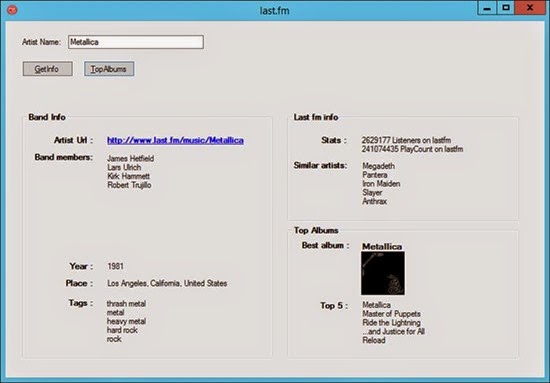The width and height of the screenshot is (550, 383).
Task: Select band member Kirk Hammett
Action: click(x=128, y=176)
